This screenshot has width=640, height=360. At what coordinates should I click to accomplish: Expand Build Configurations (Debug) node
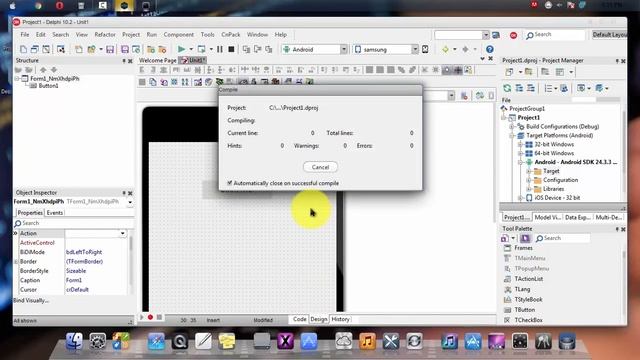click(512, 127)
